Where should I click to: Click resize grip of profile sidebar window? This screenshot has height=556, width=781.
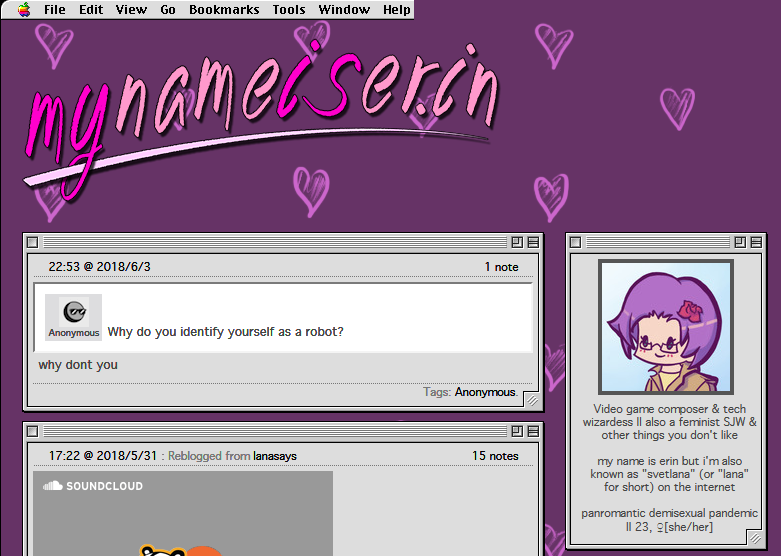(x=755, y=538)
